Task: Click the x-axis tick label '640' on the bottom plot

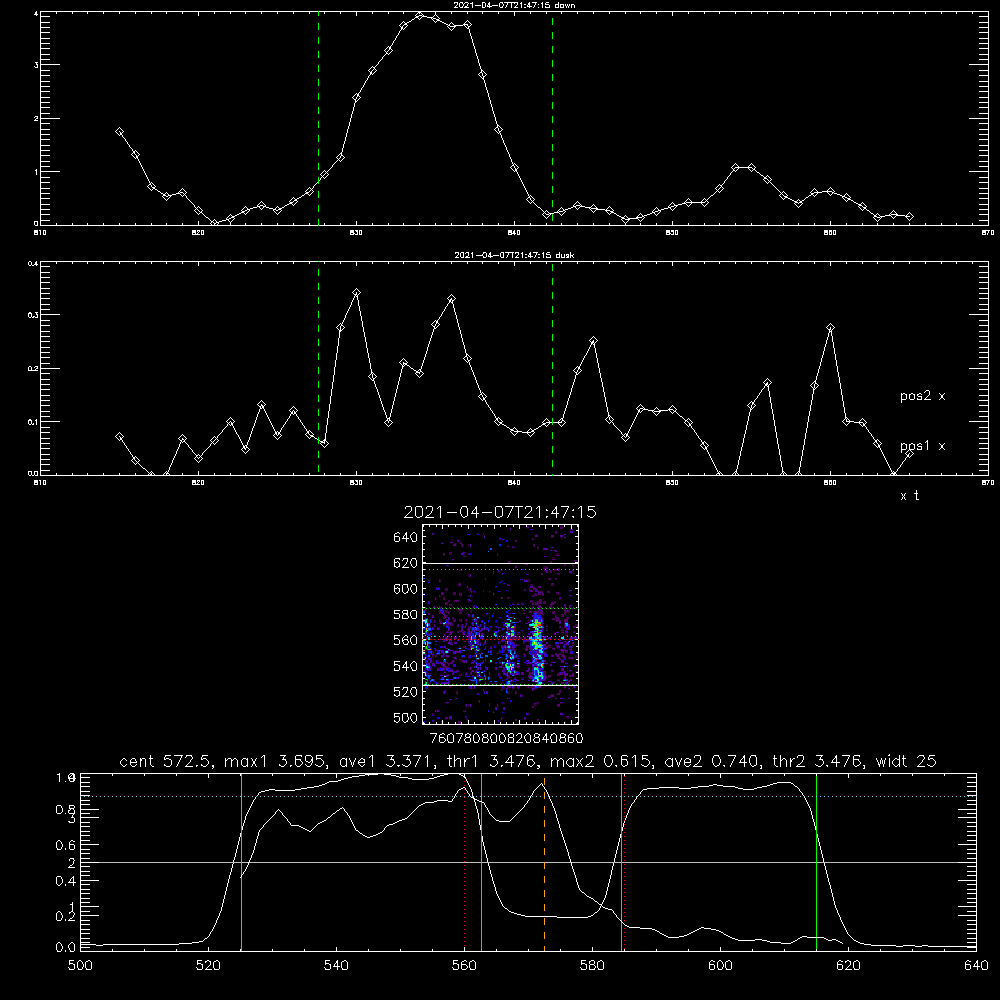Action: coord(976,966)
